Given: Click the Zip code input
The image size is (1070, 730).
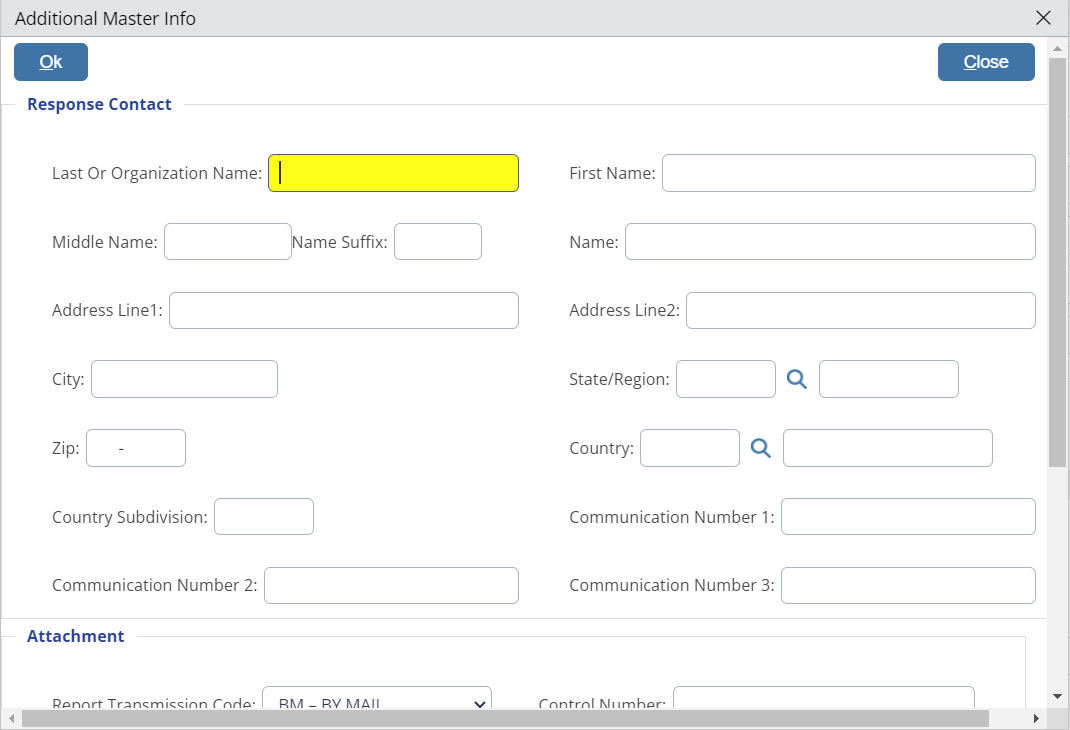Looking at the screenshot, I should 136,448.
